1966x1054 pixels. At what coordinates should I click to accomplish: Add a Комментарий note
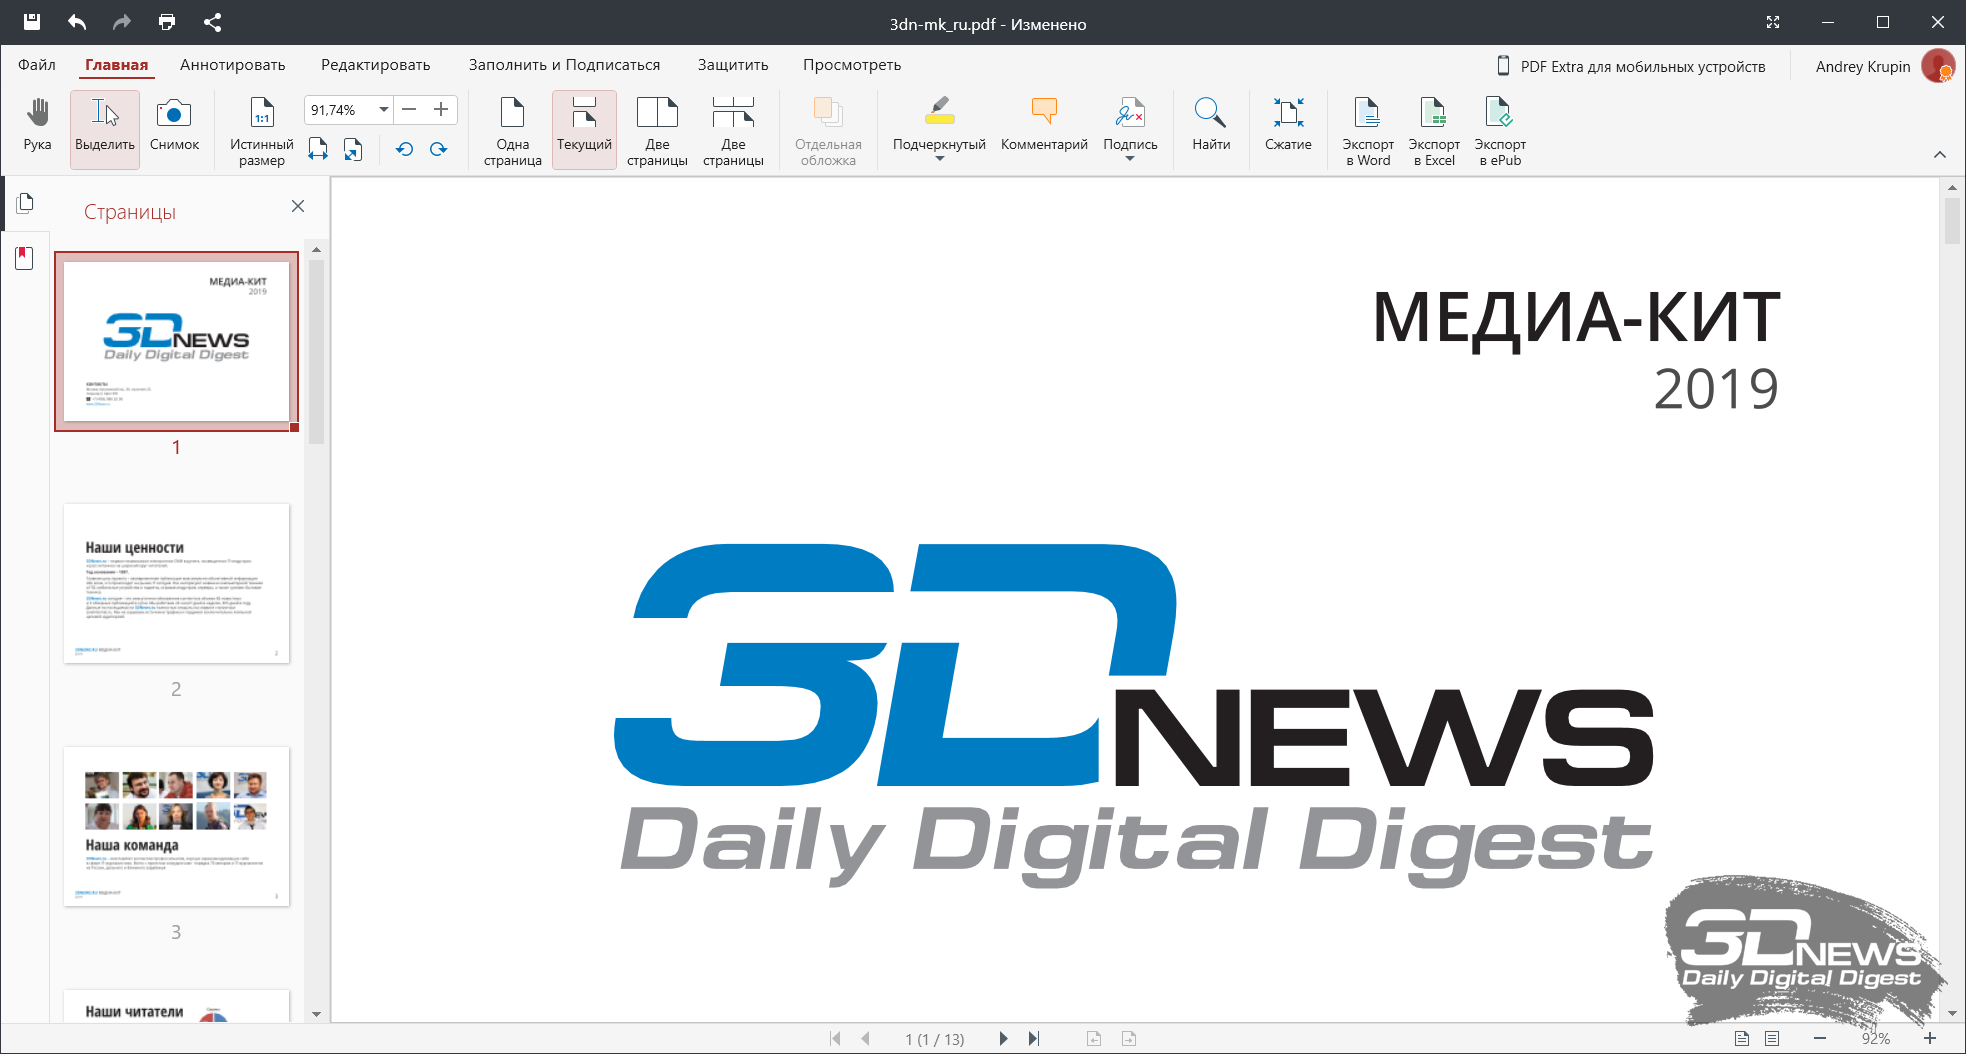click(x=1044, y=127)
